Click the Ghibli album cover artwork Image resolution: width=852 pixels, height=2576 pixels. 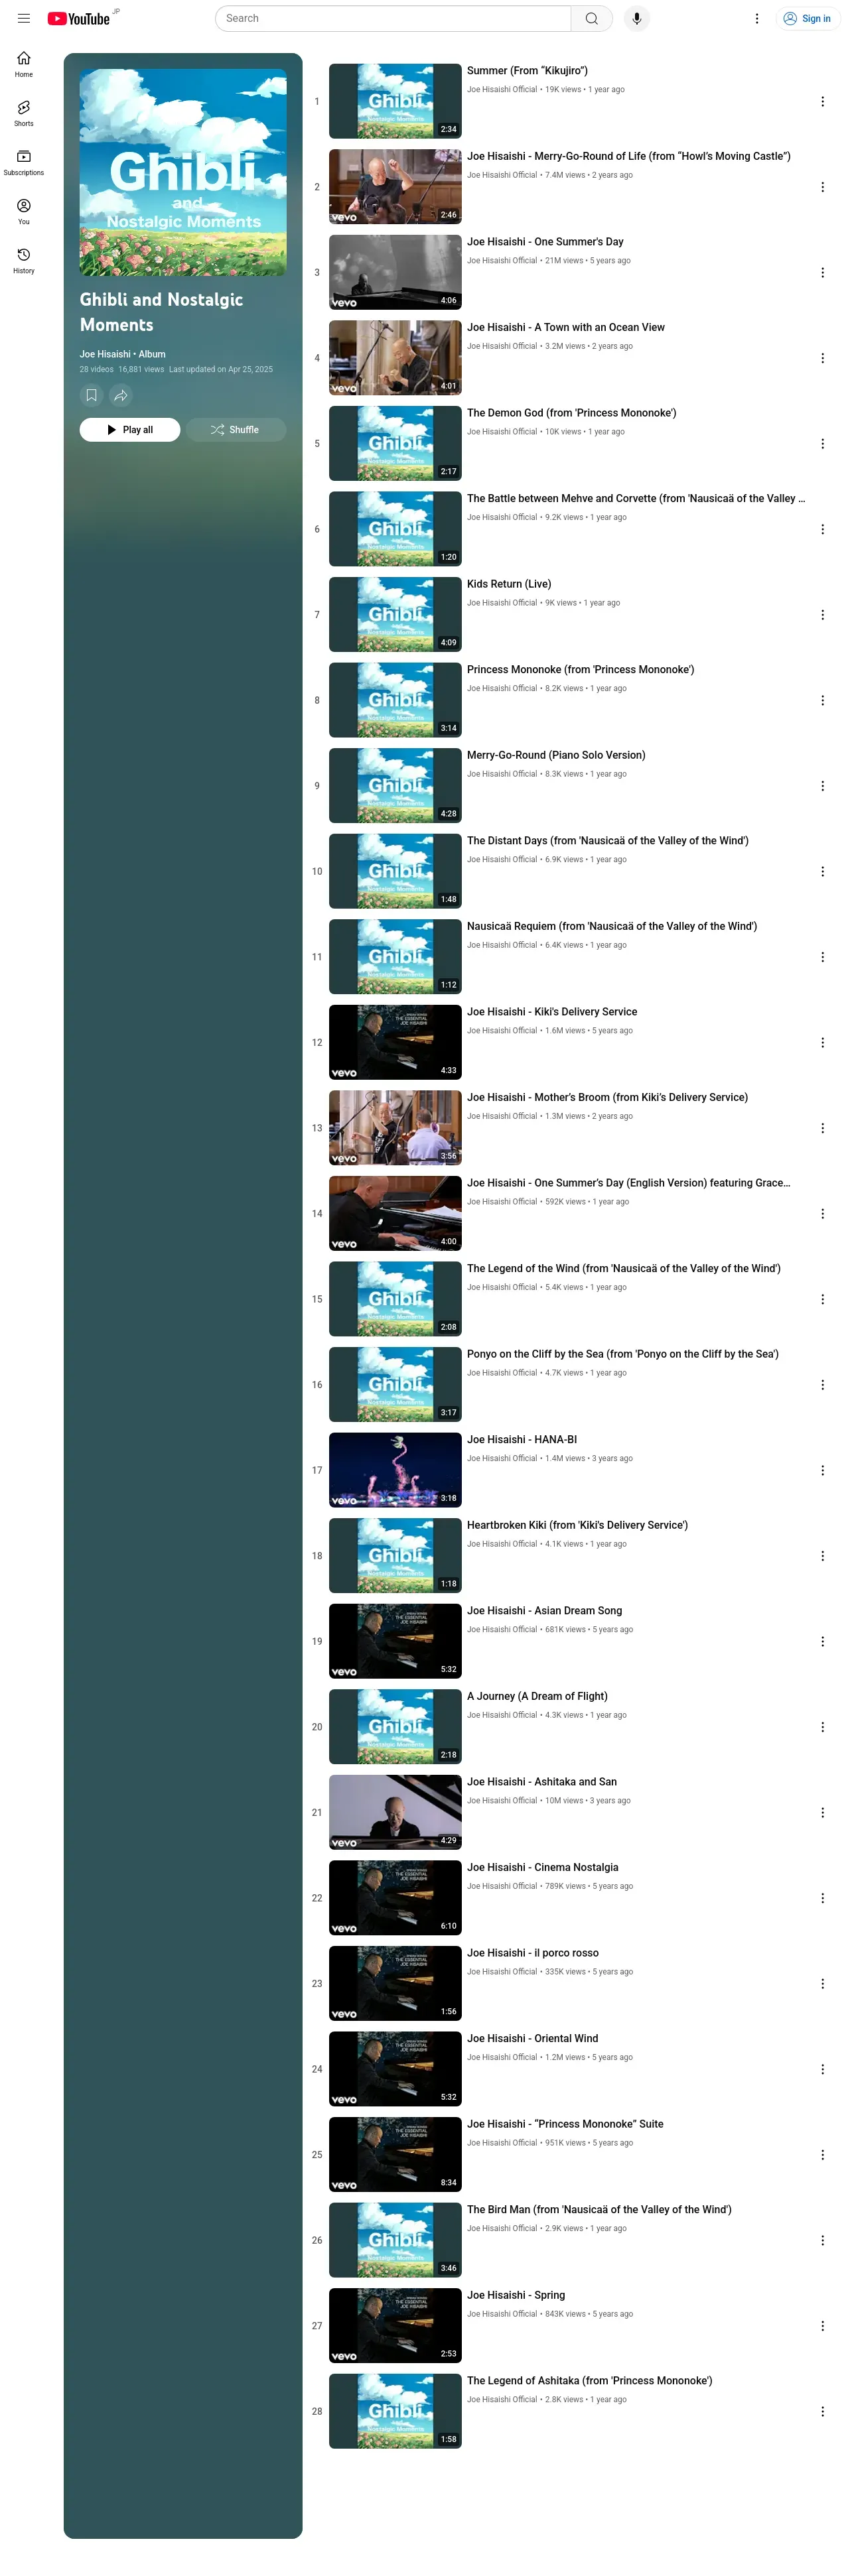tap(183, 172)
